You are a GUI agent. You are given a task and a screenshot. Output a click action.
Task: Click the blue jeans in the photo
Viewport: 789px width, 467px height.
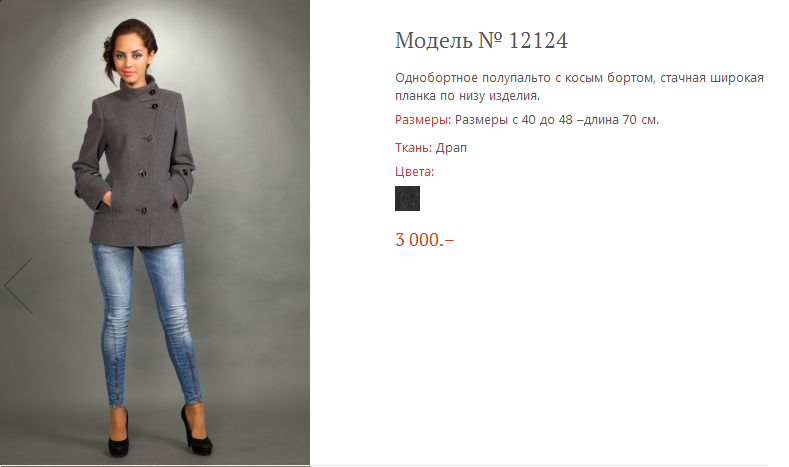147,322
